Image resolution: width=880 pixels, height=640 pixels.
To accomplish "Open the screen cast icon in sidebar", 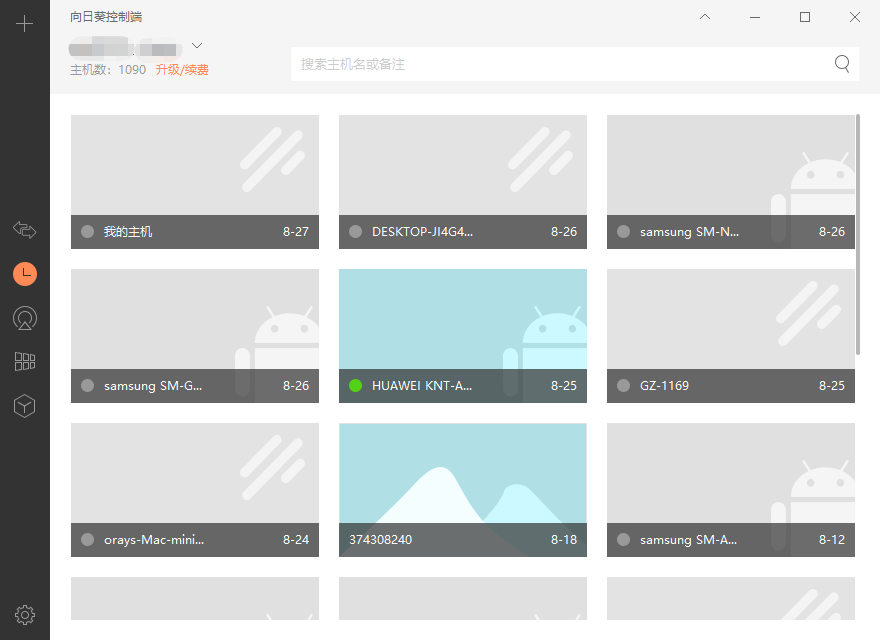I will pos(25,318).
